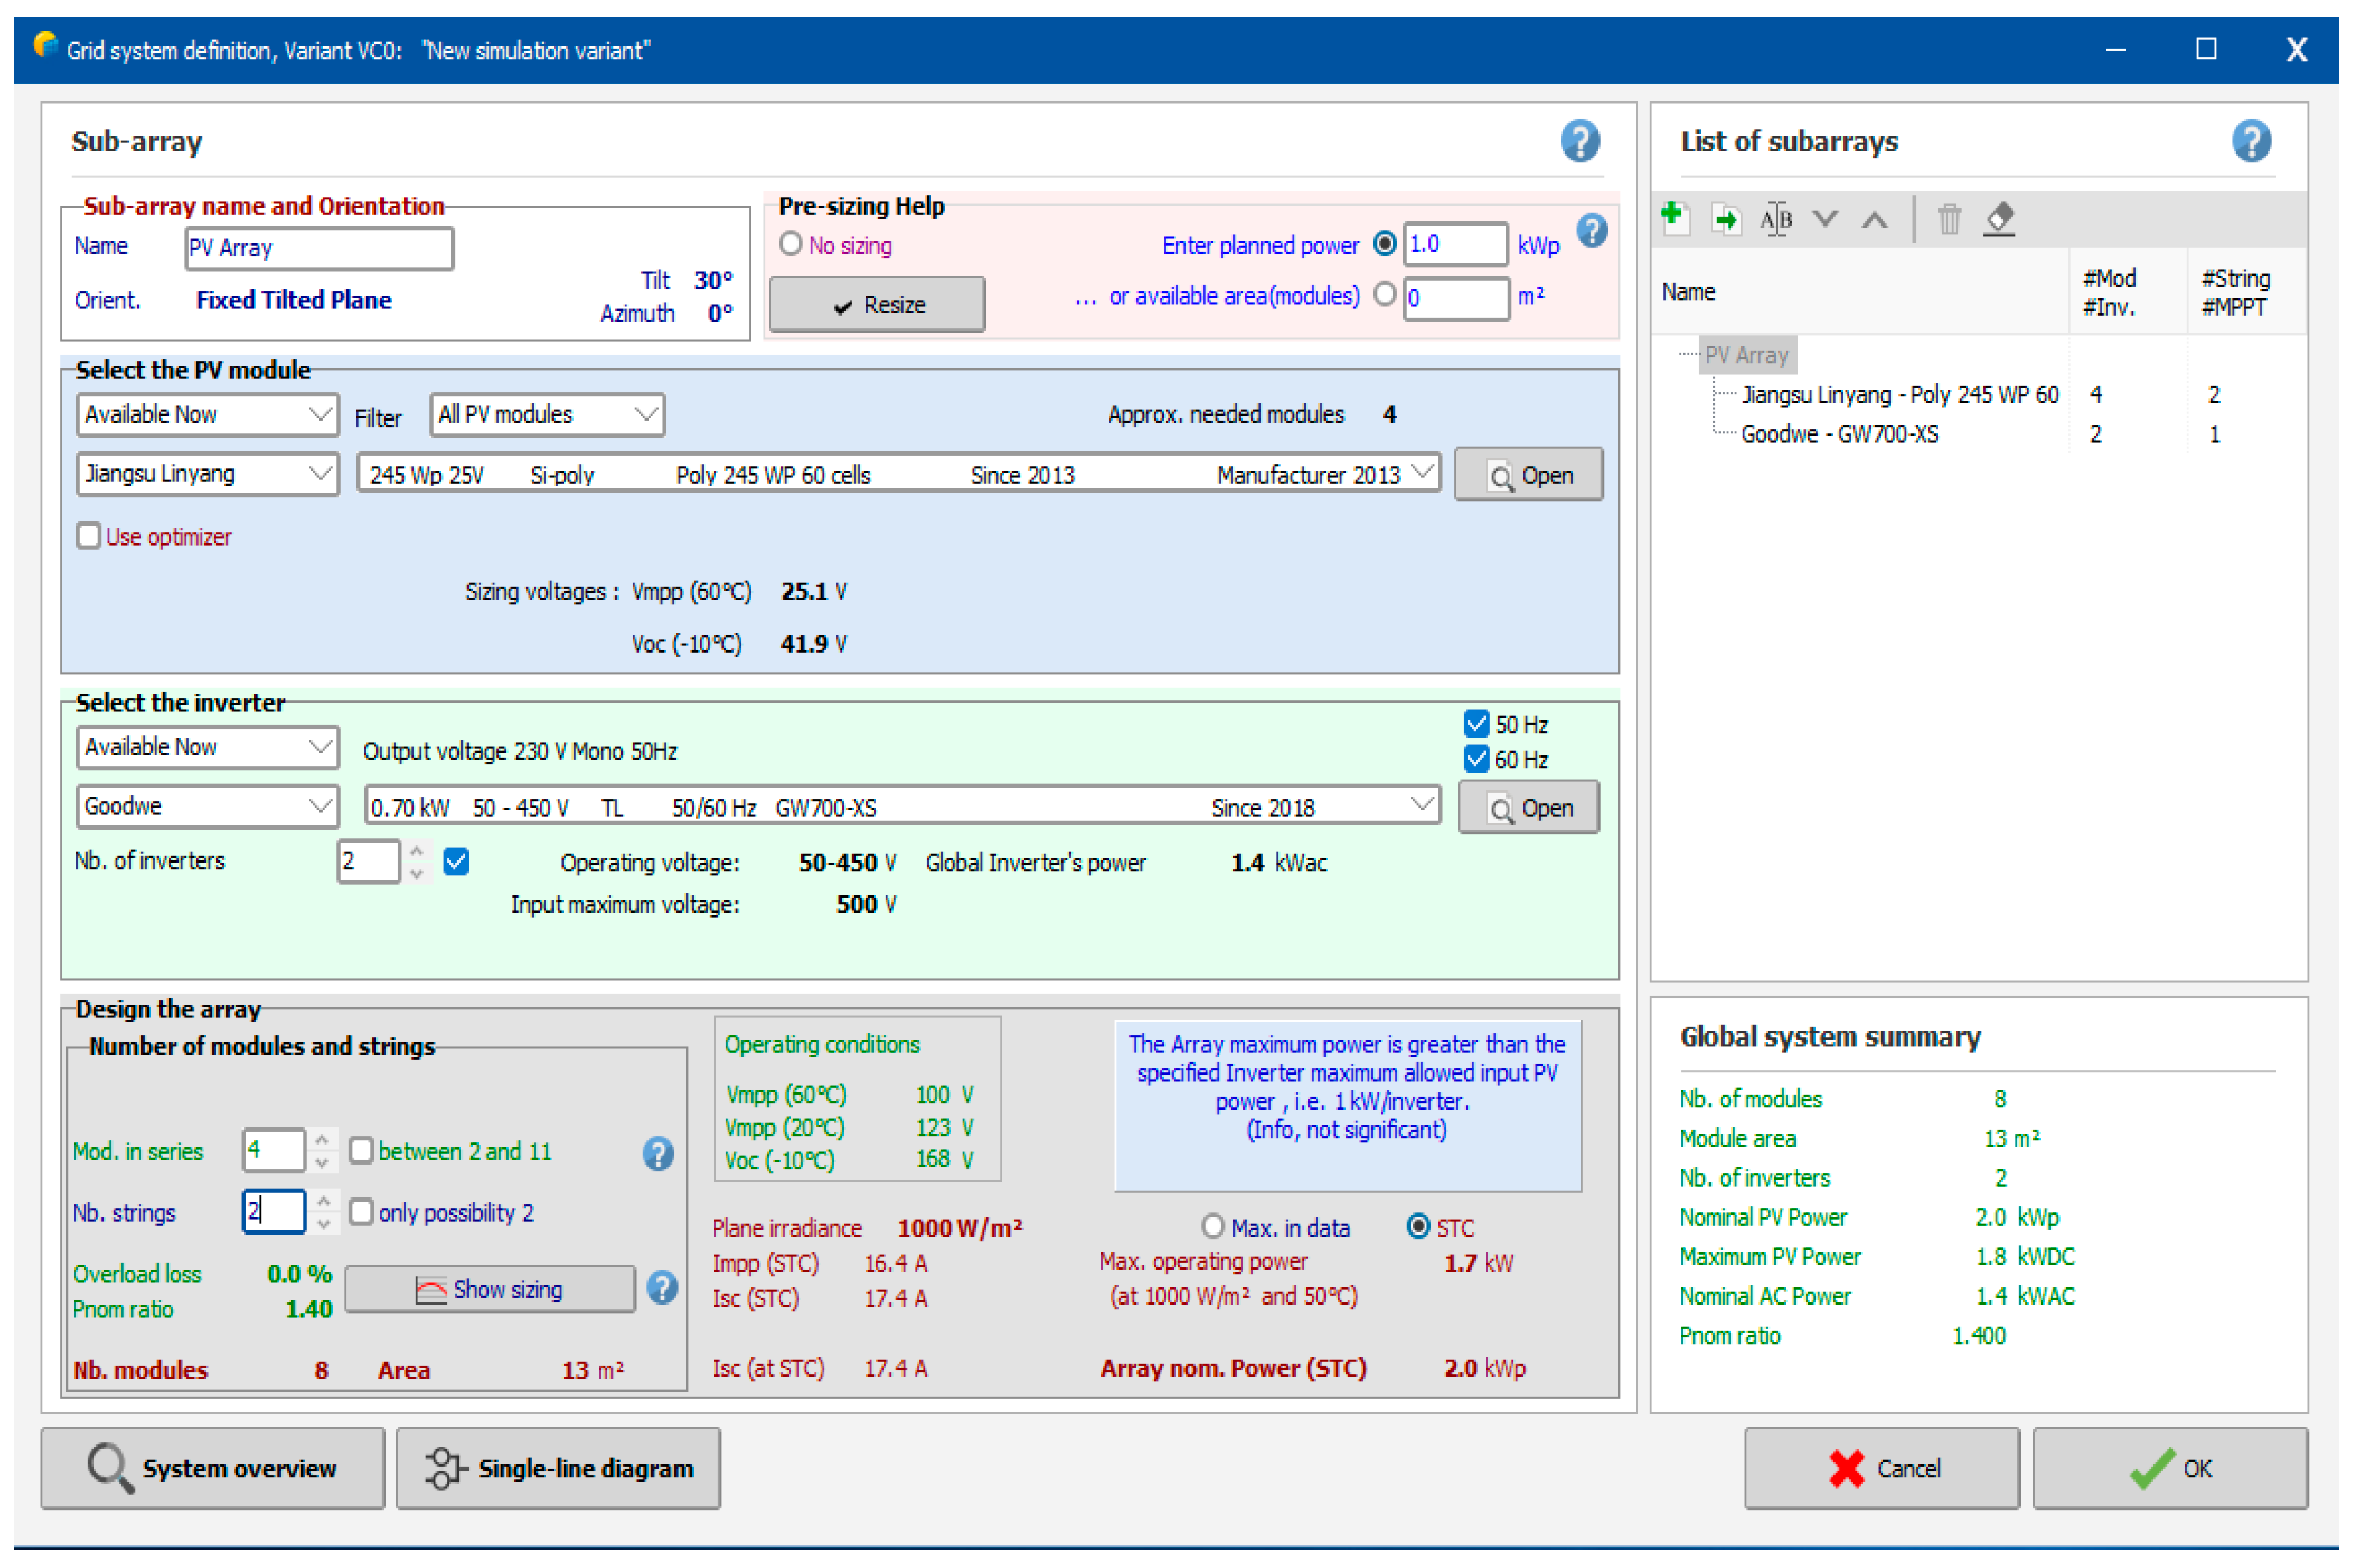The image size is (2357, 1568).
Task: Open the Single-line diagram
Action: click(558, 1467)
